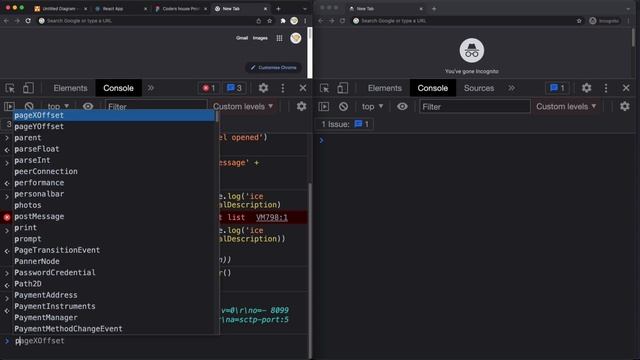Choose PaymentManager autocomplete suggestion
The width and height of the screenshot is (640, 360).
[114, 318]
